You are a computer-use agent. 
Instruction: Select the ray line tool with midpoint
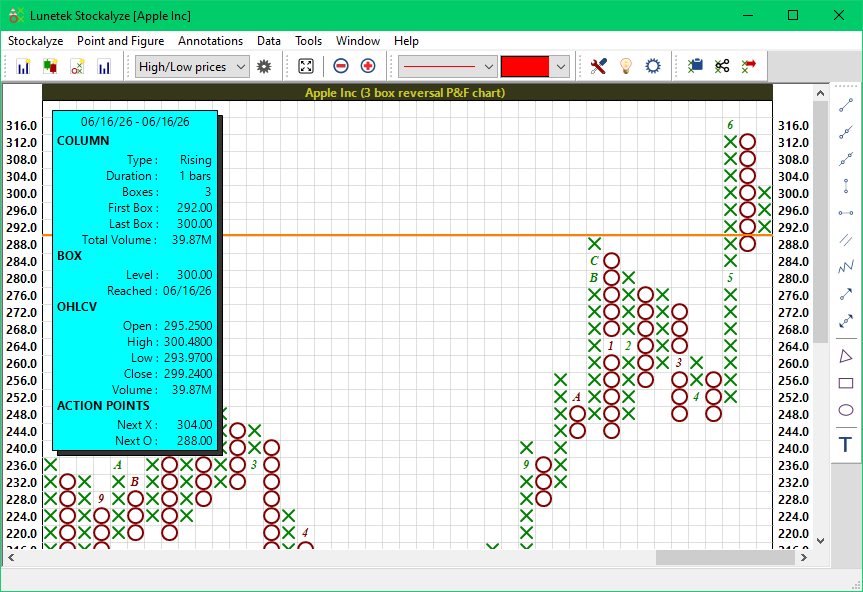click(x=846, y=132)
